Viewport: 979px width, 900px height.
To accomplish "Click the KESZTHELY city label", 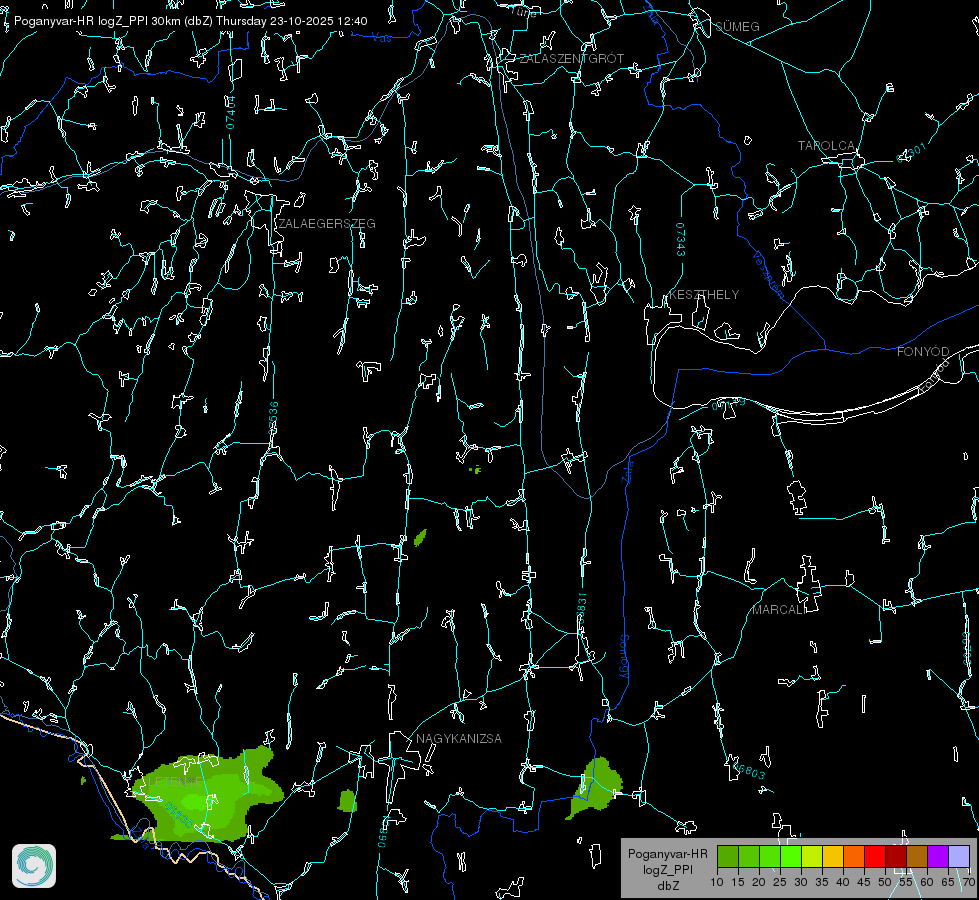I will [x=704, y=295].
